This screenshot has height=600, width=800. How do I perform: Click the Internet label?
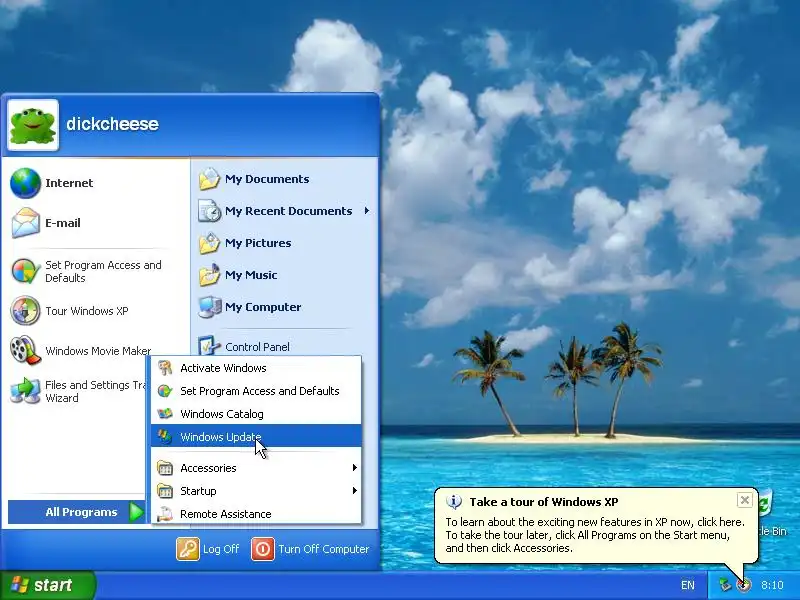[69, 183]
